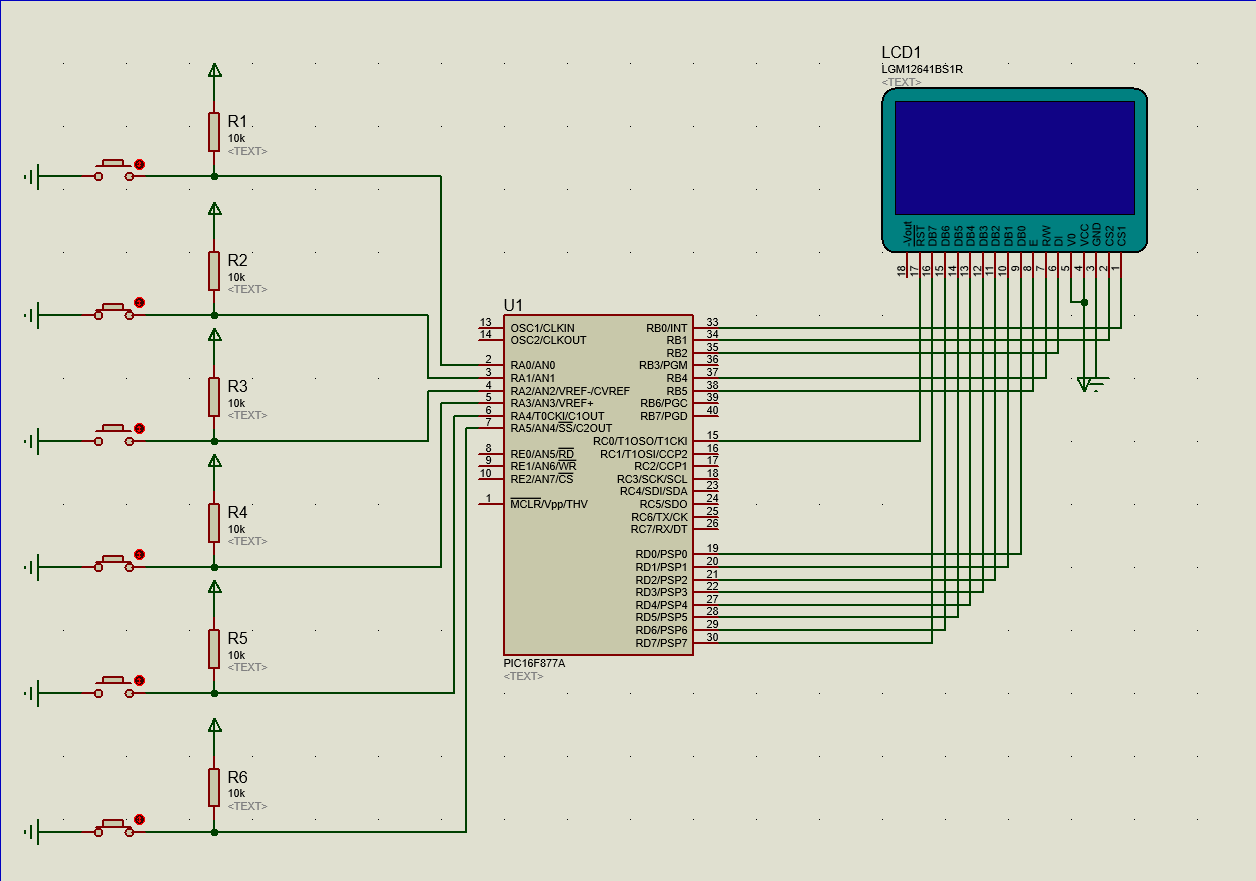Toggle the red latch dot on R5's button
The width and height of the screenshot is (1256, 881).
pos(139,680)
